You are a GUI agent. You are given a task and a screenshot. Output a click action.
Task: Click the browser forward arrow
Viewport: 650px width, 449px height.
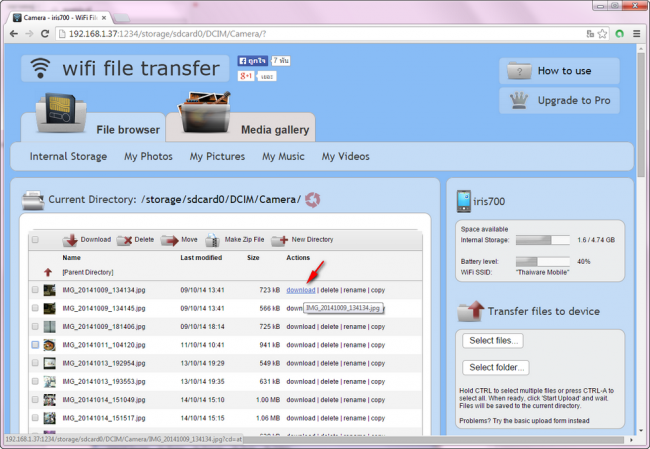(x=29, y=34)
